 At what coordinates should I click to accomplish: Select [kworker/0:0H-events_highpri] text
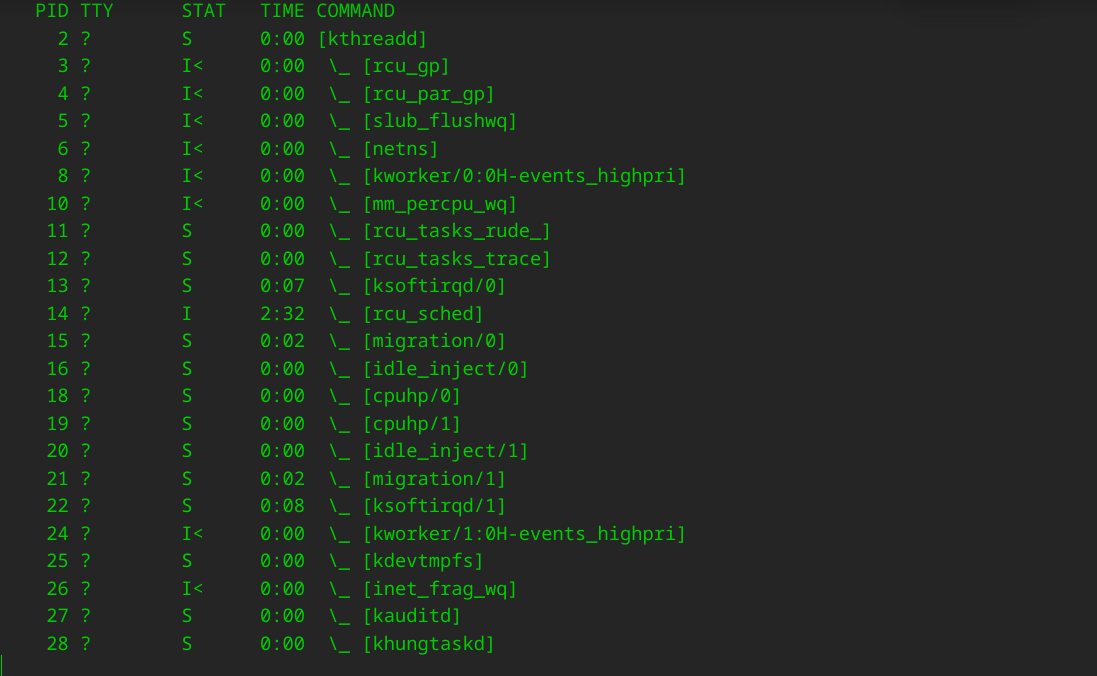pos(524,176)
